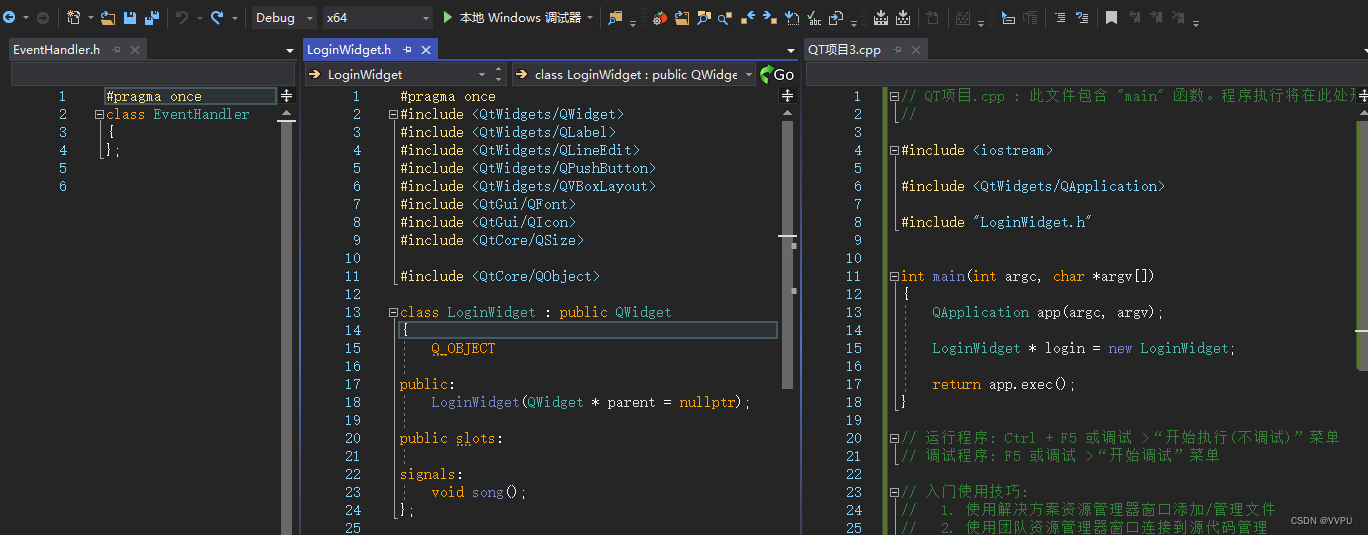This screenshot has height=535, width=1368.
Task: Click the Open File folder icon
Action: (108, 17)
